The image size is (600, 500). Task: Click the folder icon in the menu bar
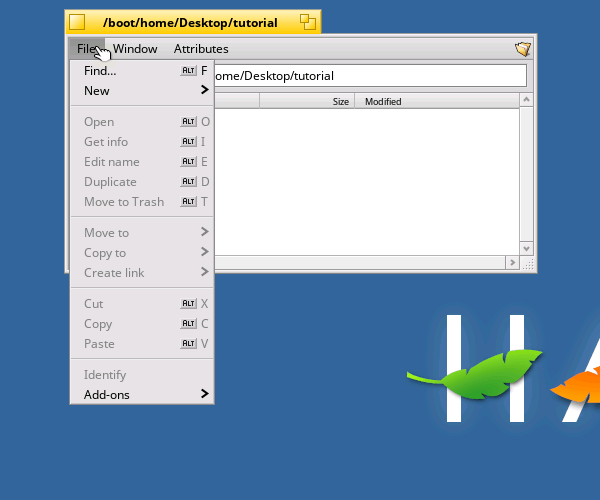pos(522,48)
